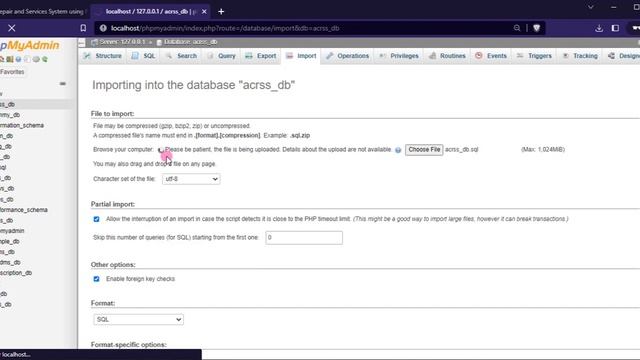Click the Choose File button
Screen dimensions: 640x360
coord(424,150)
